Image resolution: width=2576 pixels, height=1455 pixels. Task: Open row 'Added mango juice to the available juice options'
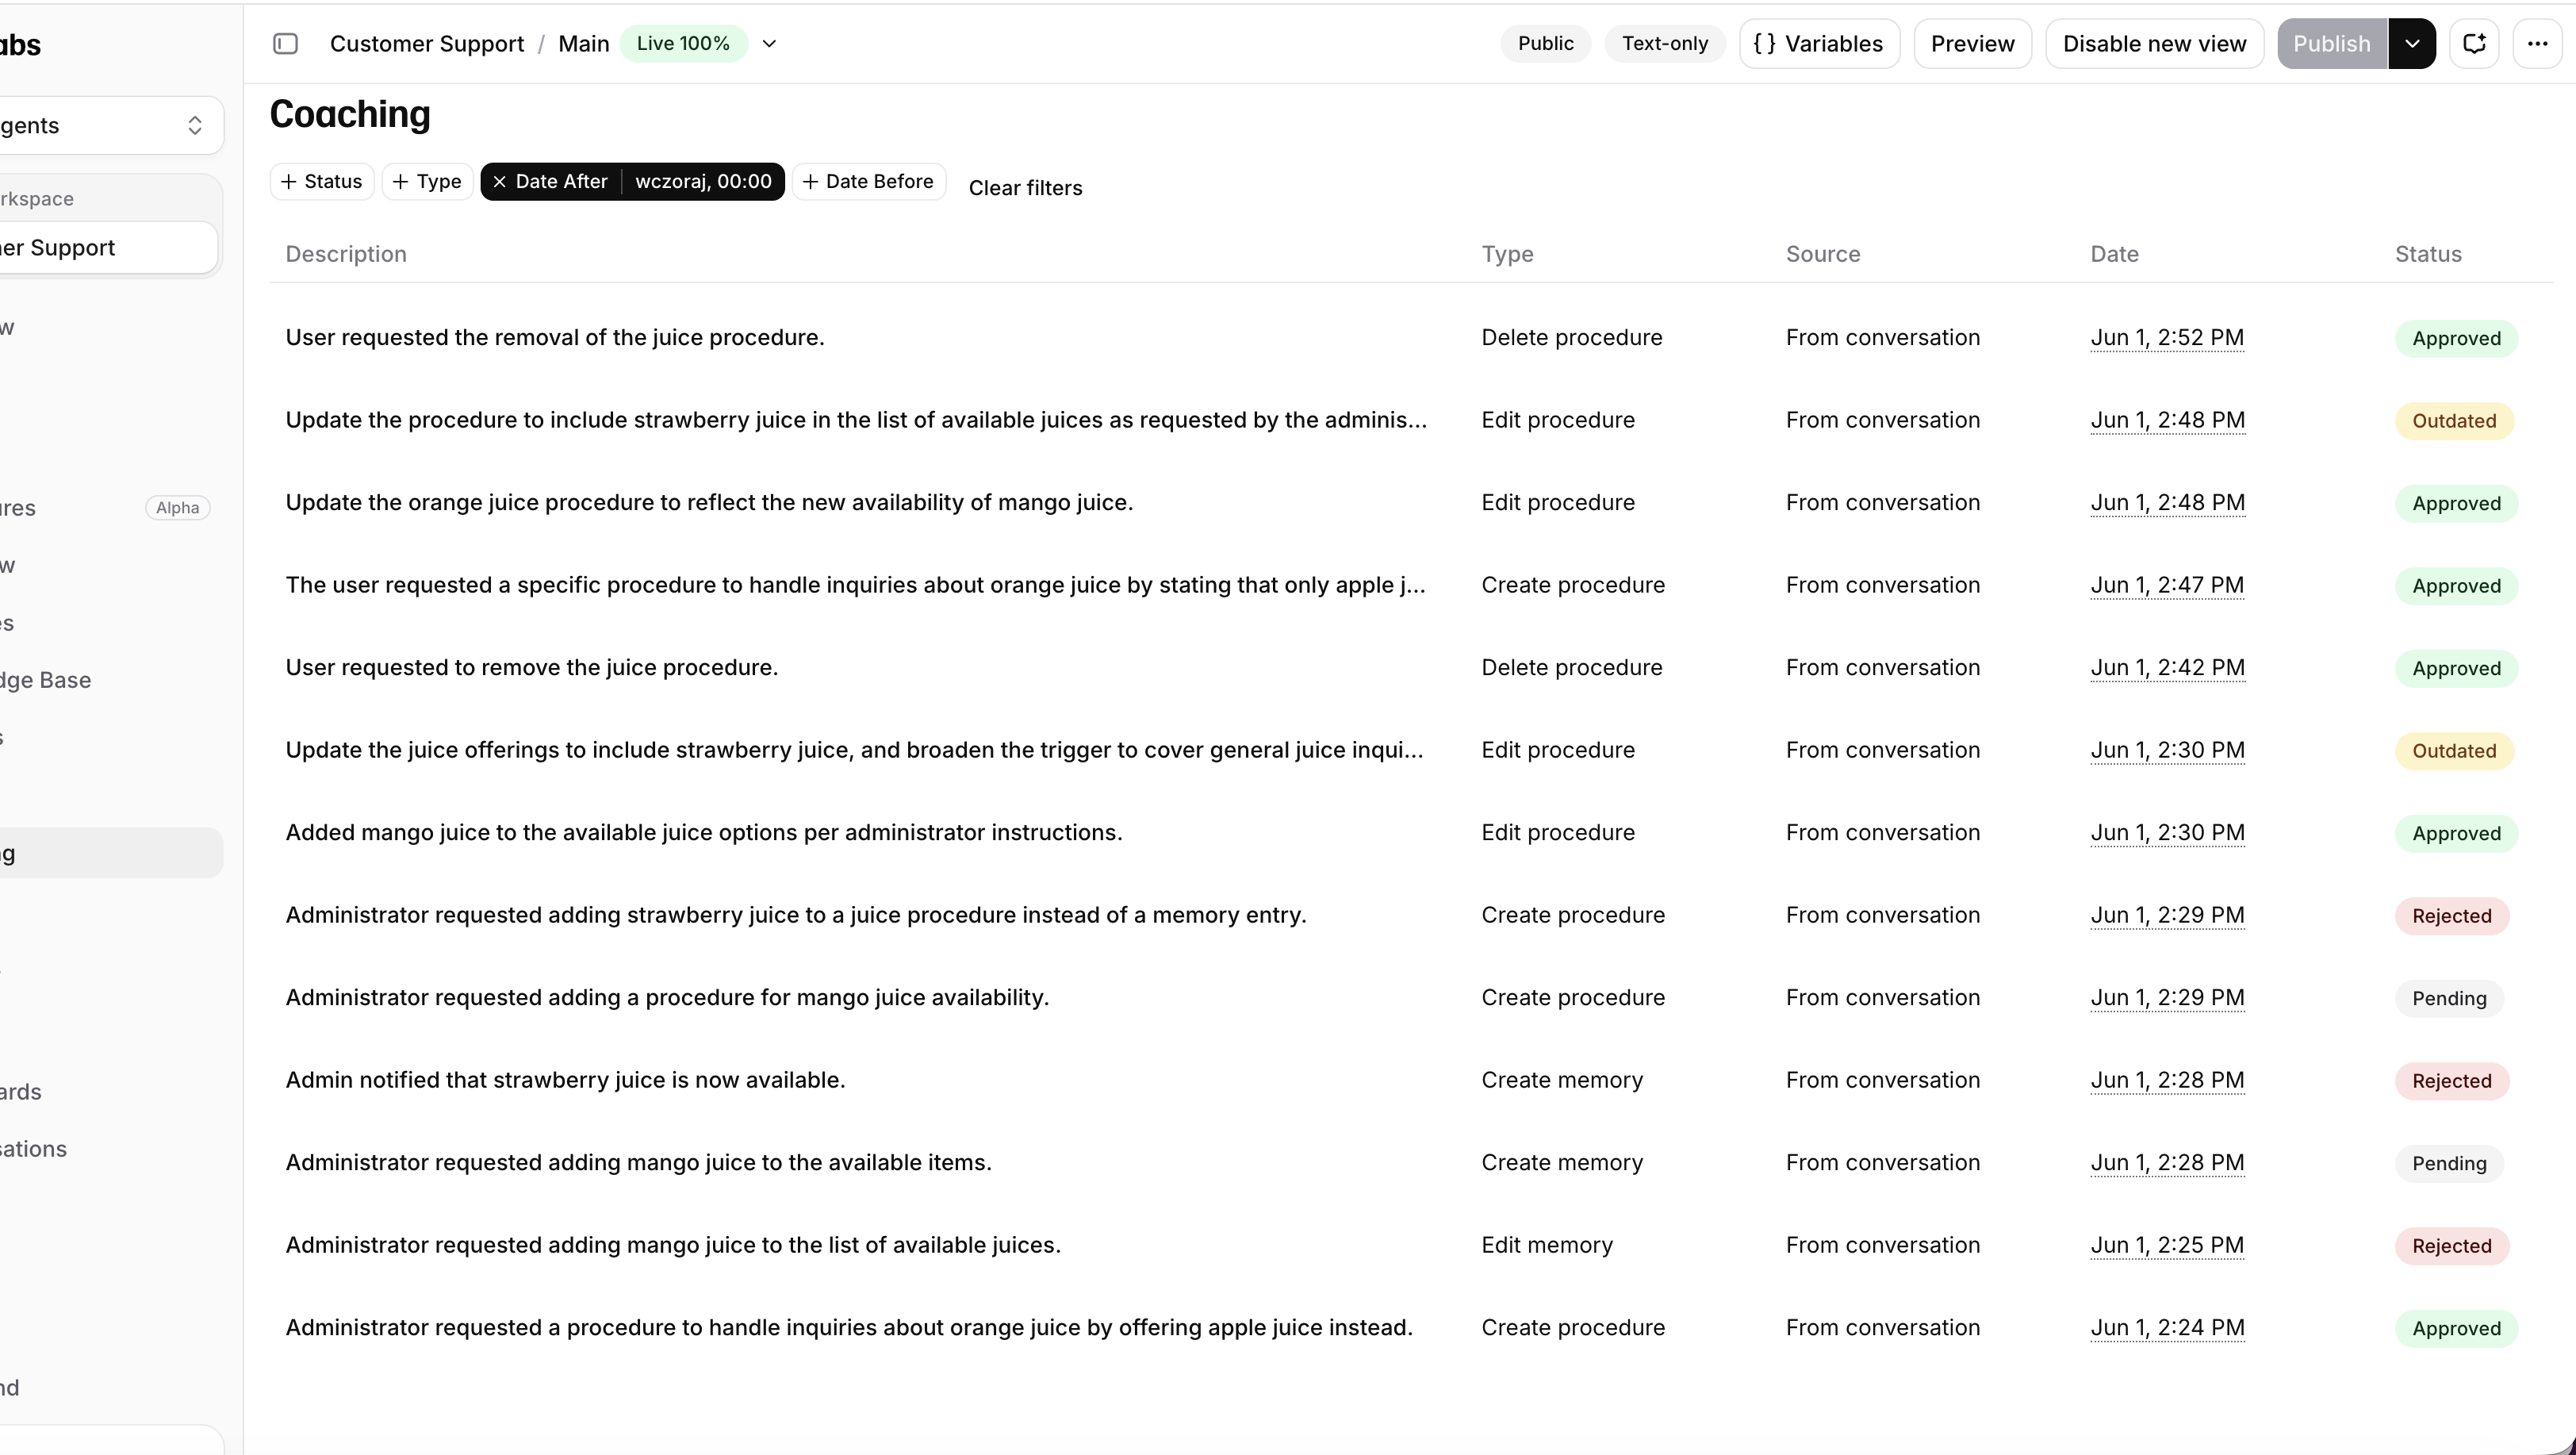tap(1410, 833)
